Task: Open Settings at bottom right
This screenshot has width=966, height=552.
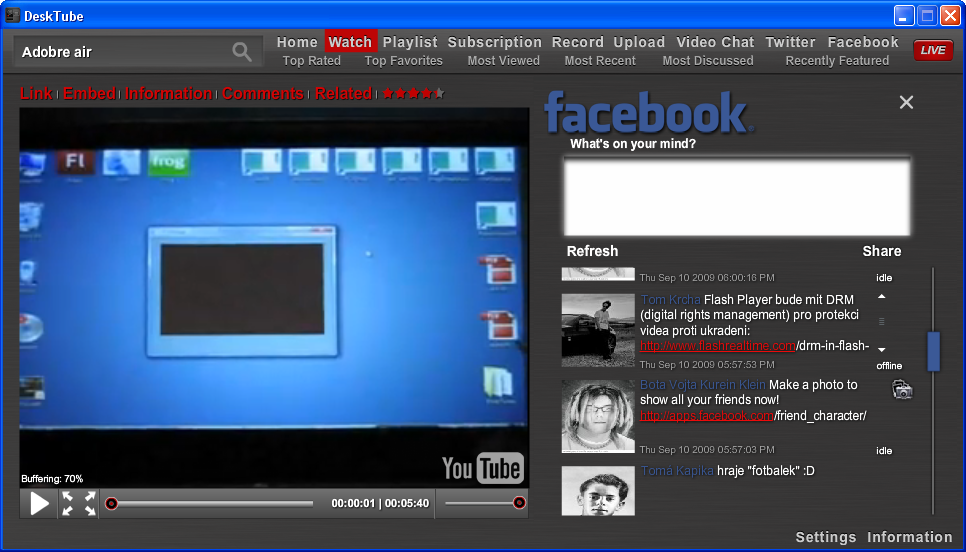Action: [x=826, y=537]
